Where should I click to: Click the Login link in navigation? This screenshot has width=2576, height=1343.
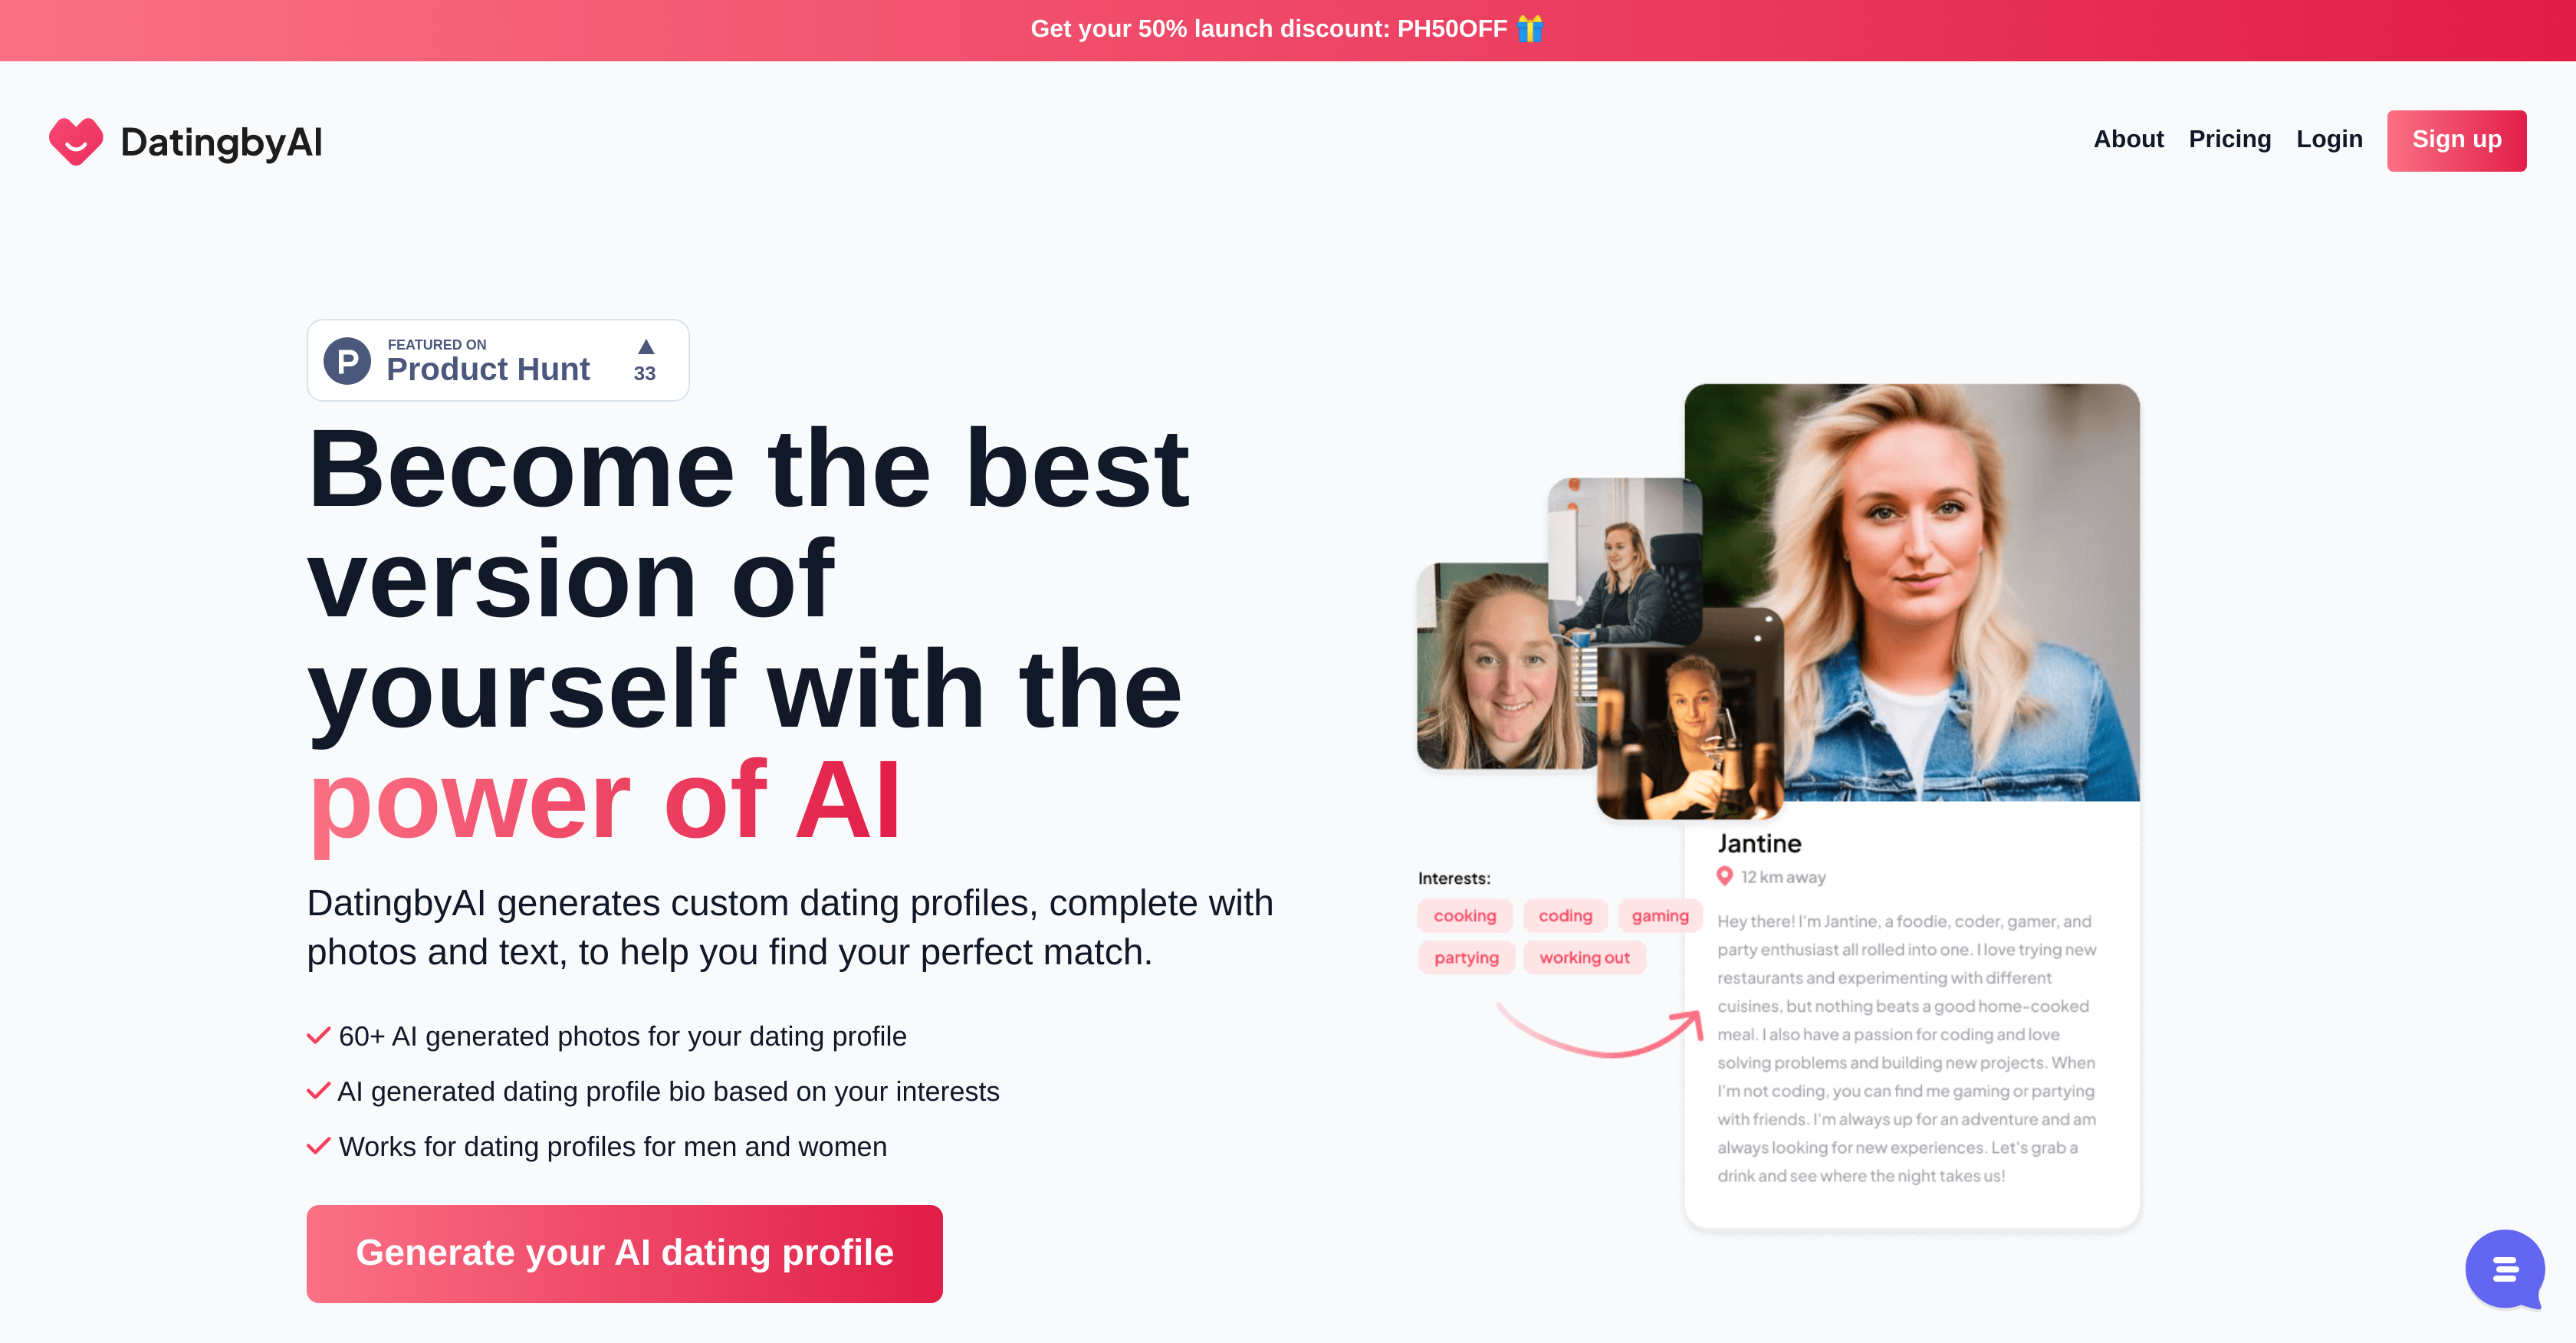[2329, 140]
